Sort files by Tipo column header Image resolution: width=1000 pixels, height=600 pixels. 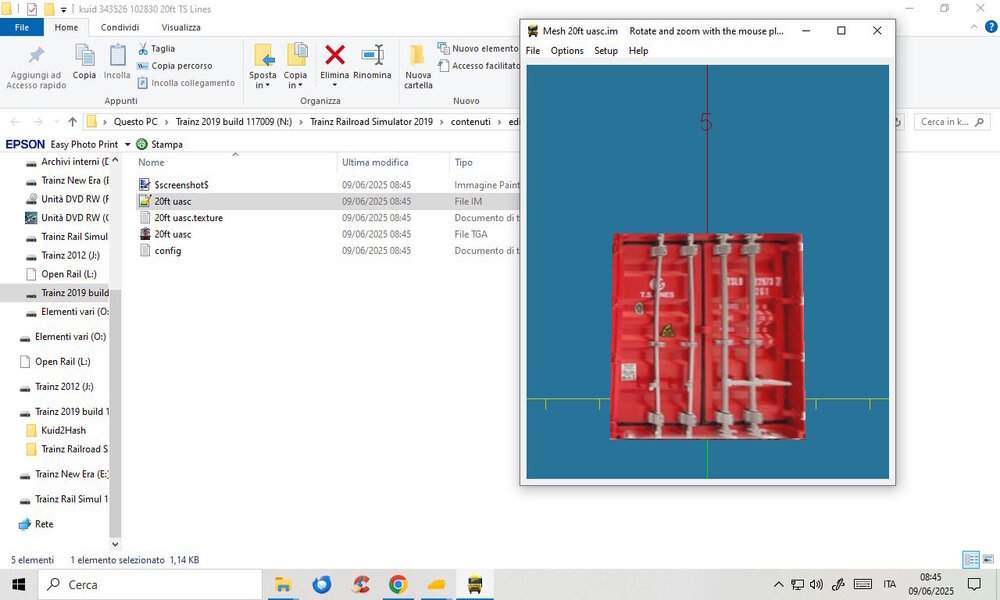[464, 163]
